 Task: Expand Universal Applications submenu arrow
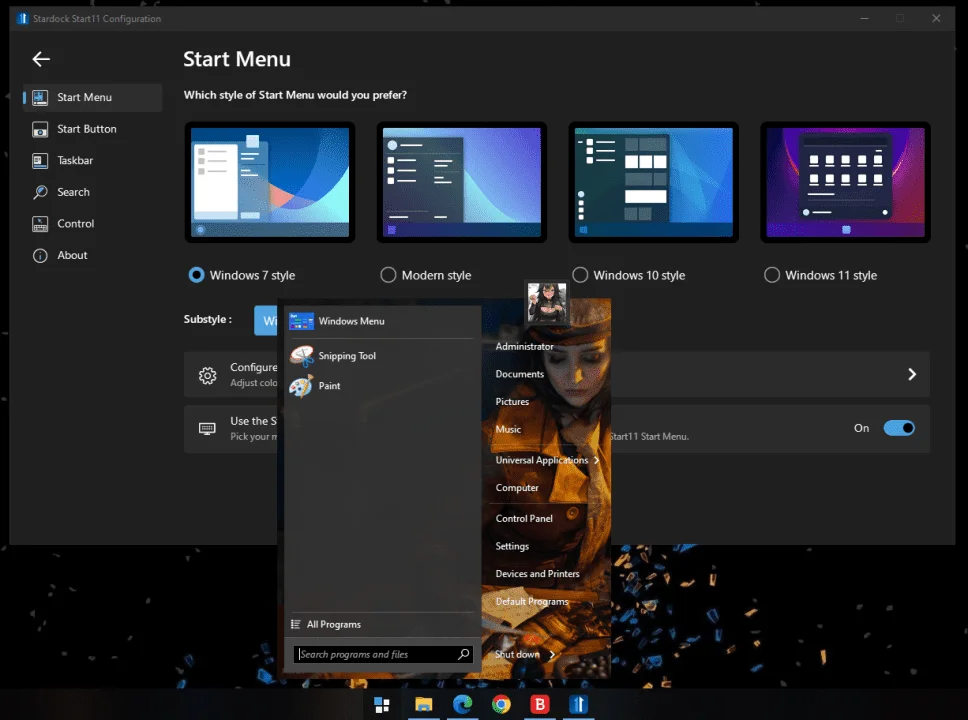coord(596,460)
